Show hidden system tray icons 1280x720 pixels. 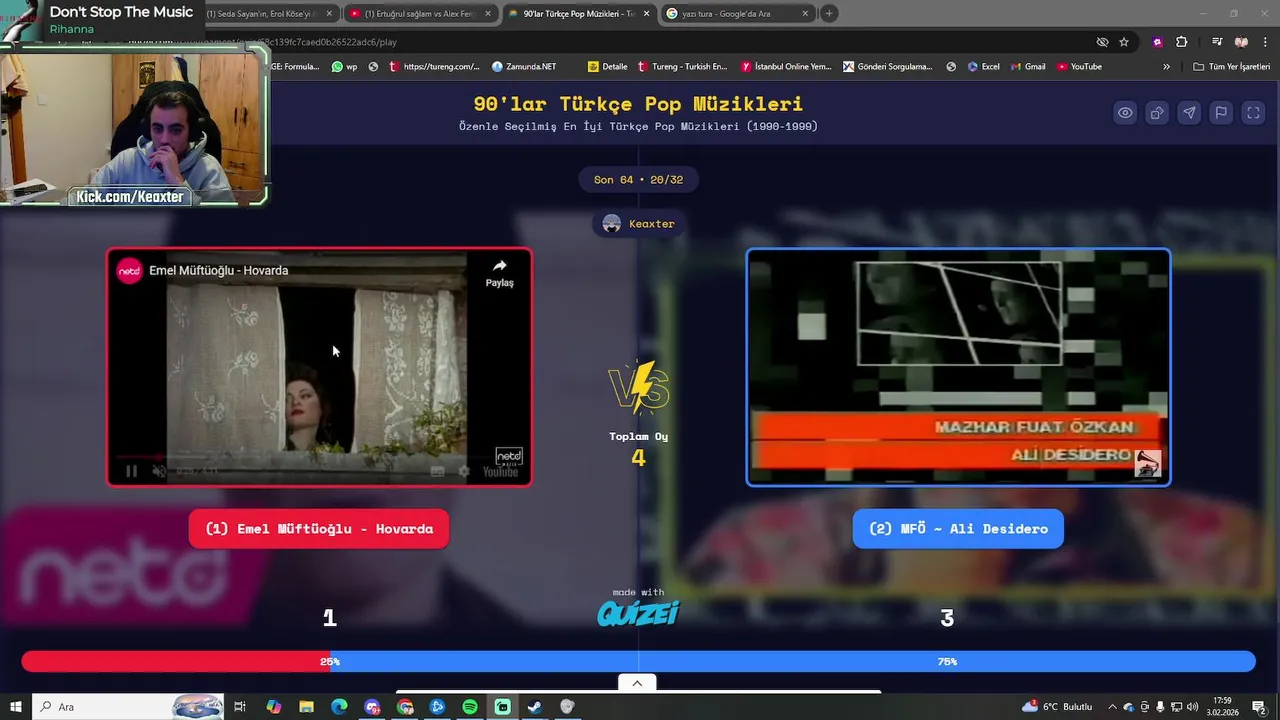[x=1112, y=707]
